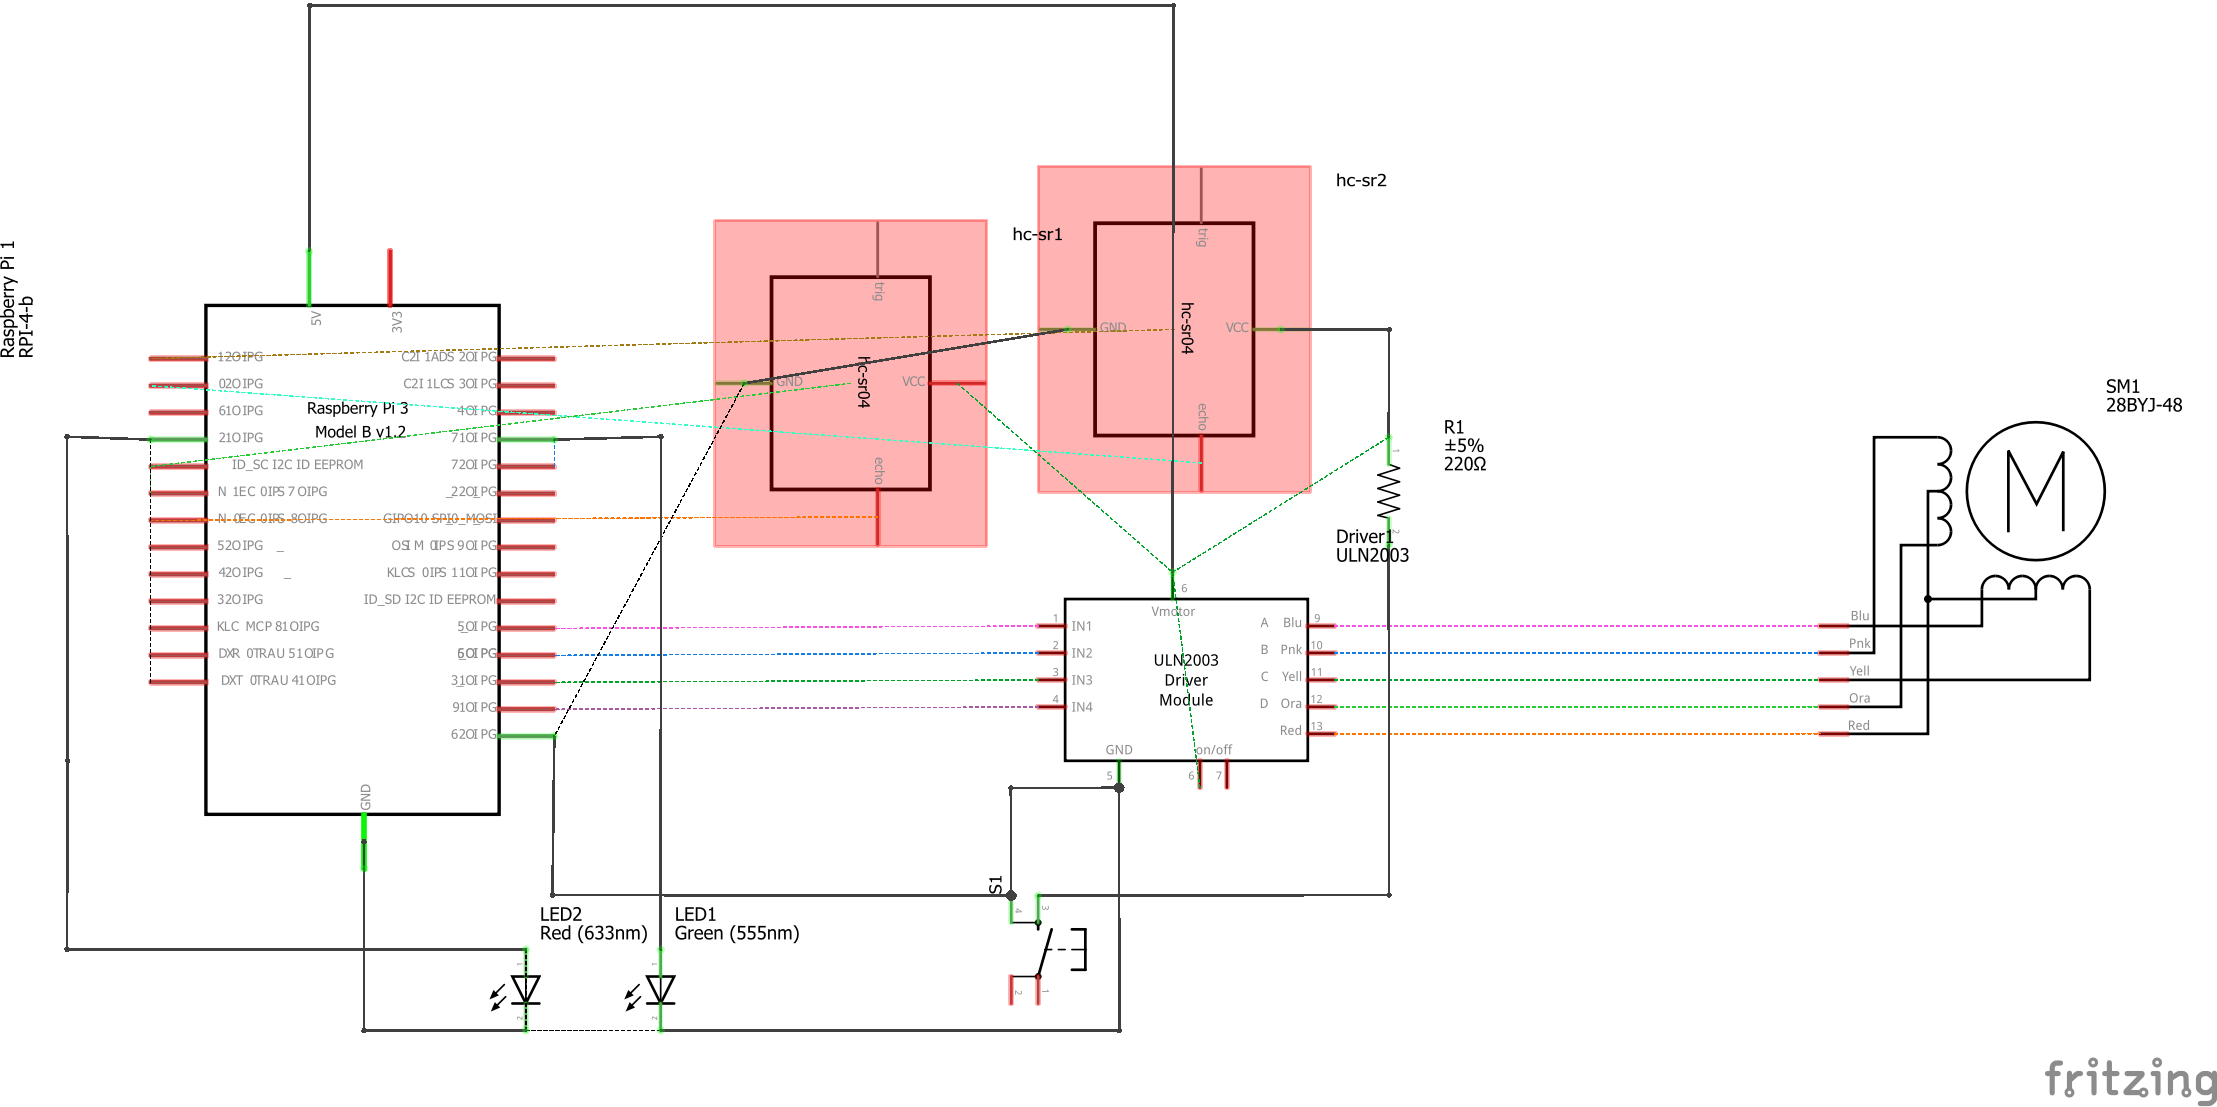This screenshot has width=2217, height=1107.
Task: Click the hc-sr2 VCC pin
Action: [x=1268, y=329]
